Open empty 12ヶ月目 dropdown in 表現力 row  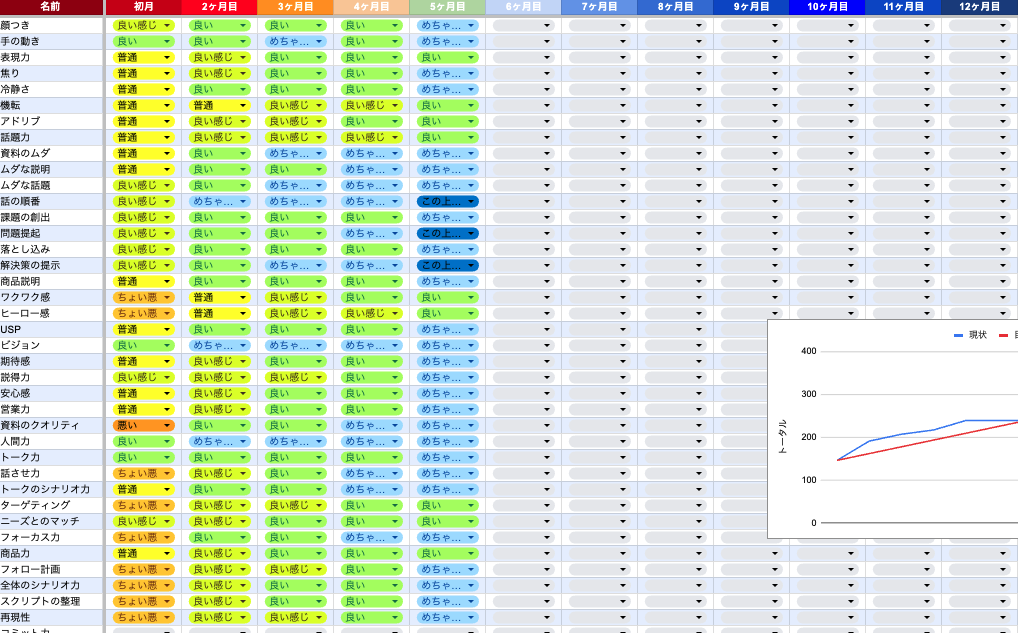pyautogui.click(x=1003, y=57)
